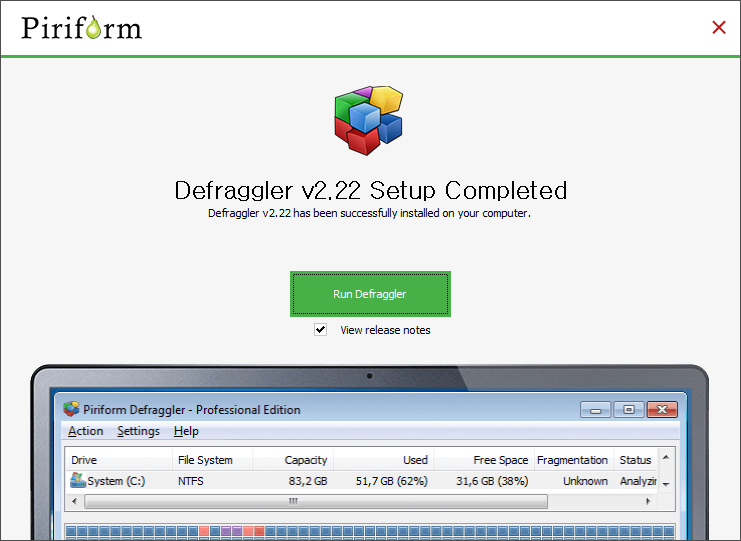This screenshot has width=741, height=541.
Task: Click the down arrow of drive list scrollbar
Action: pos(666,484)
